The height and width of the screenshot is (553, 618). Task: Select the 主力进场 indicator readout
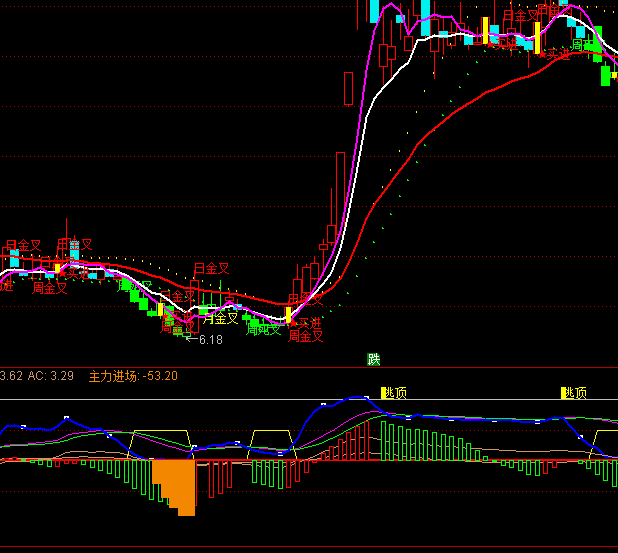point(133,376)
